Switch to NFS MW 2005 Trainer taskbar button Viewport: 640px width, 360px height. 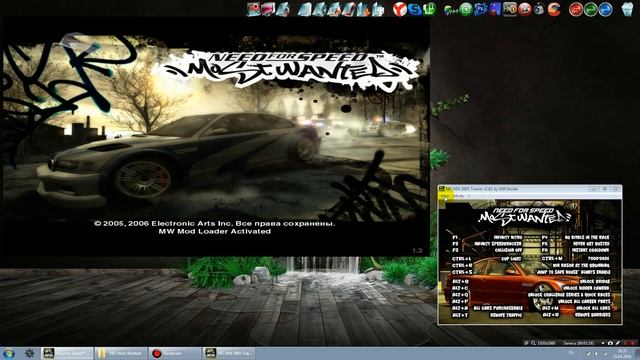(229, 353)
